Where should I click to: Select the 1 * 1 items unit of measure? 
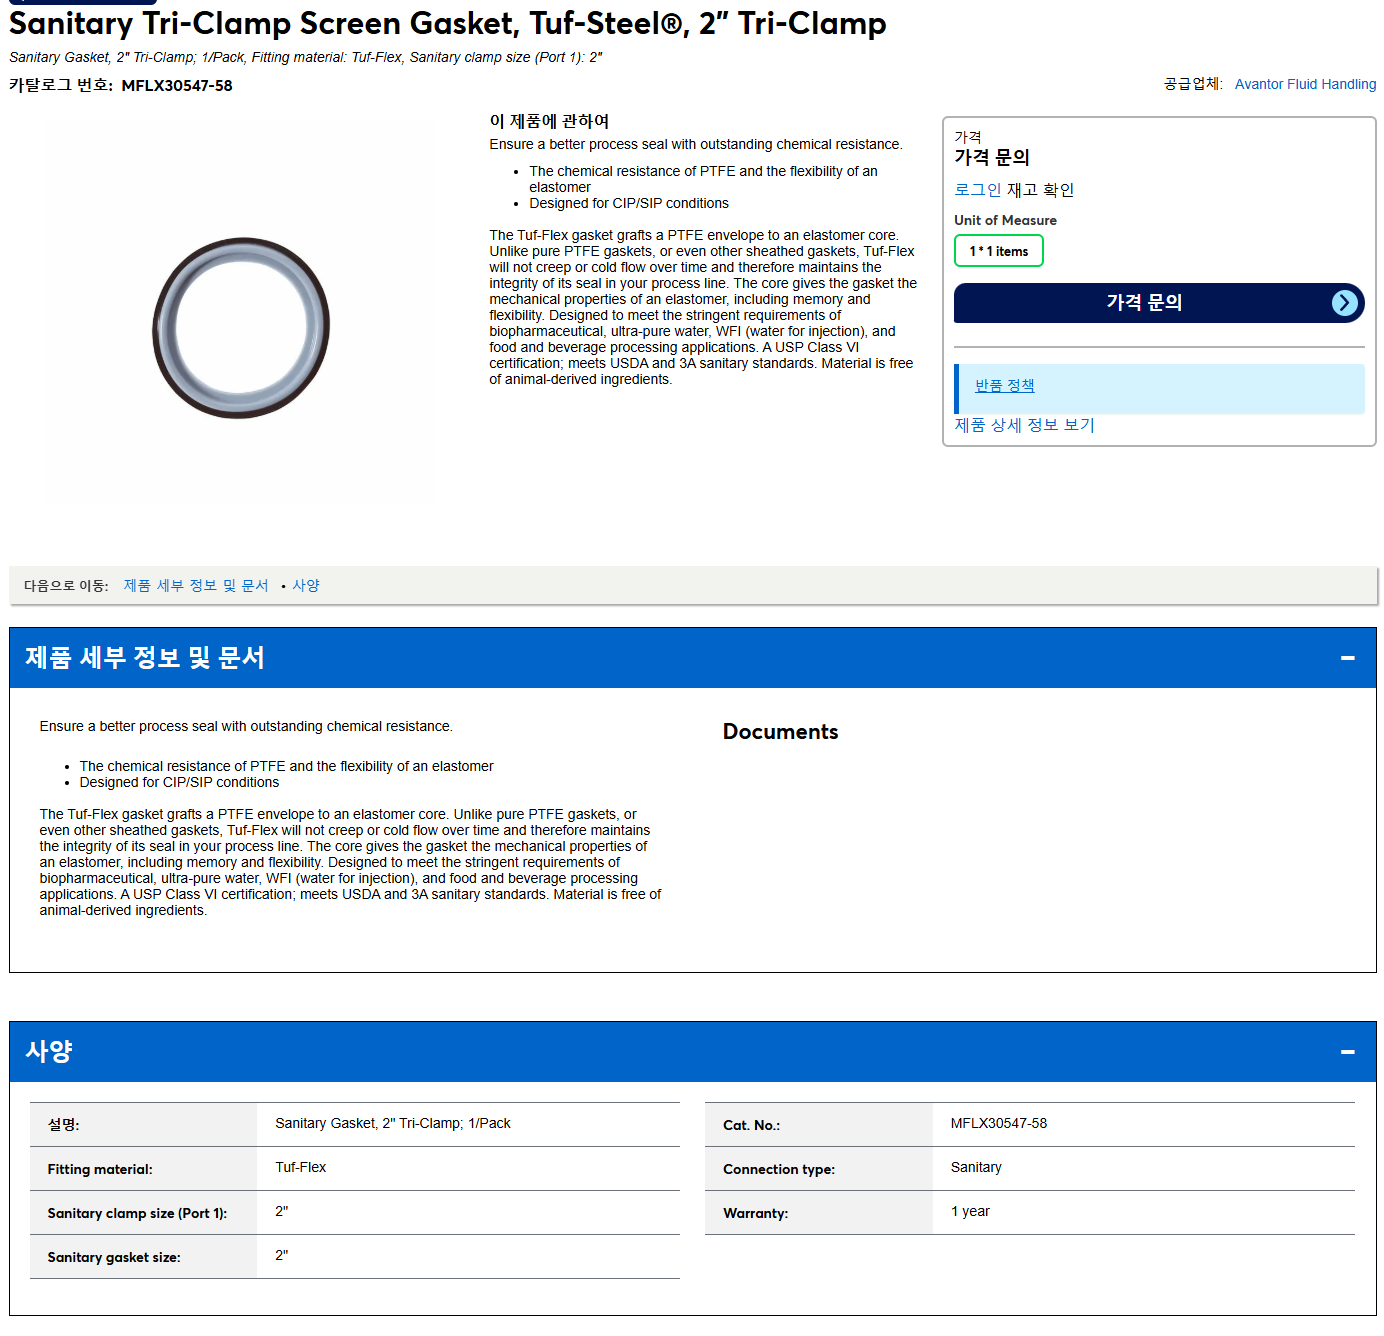[998, 251]
